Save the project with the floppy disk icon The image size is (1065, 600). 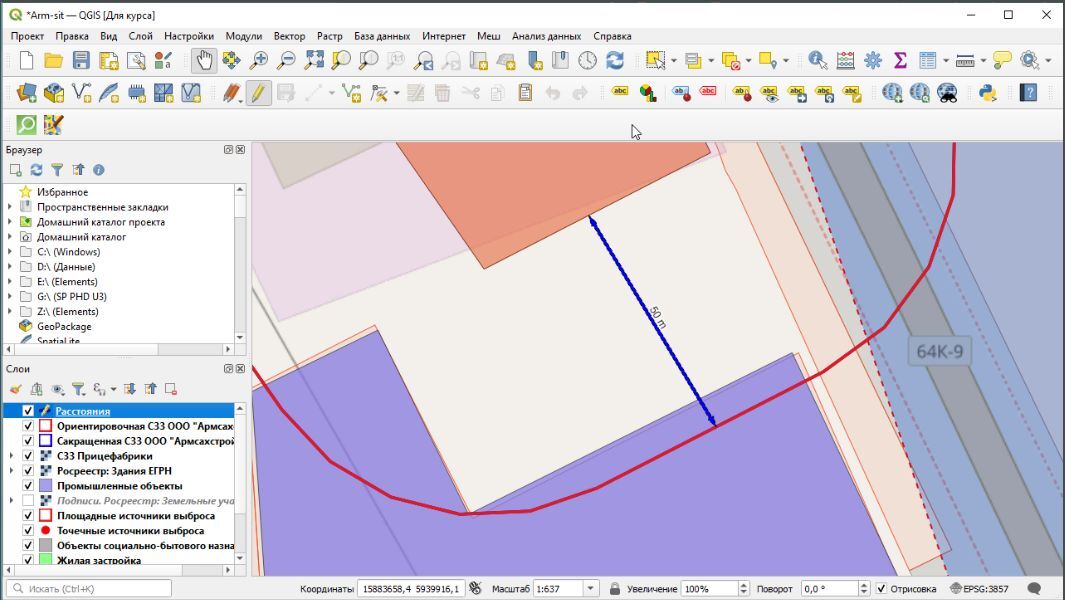tap(81, 61)
